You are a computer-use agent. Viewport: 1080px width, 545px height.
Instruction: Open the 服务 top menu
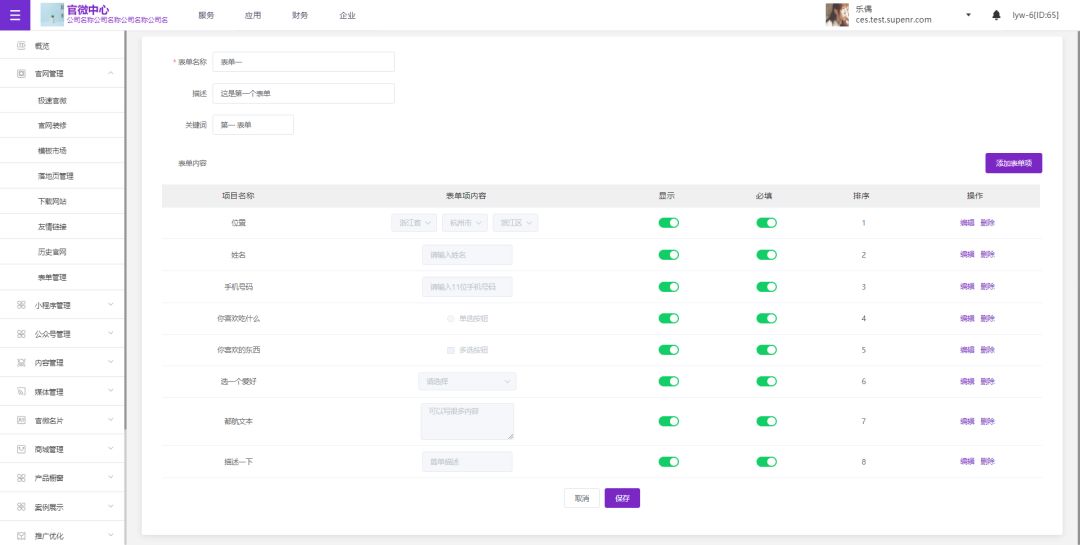[x=206, y=15]
